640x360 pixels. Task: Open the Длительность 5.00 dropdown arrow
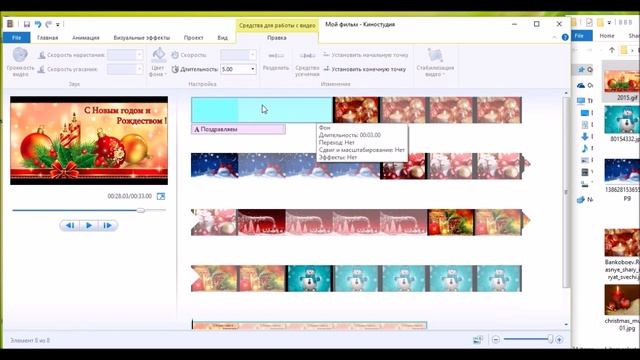(x=252, y=69)
